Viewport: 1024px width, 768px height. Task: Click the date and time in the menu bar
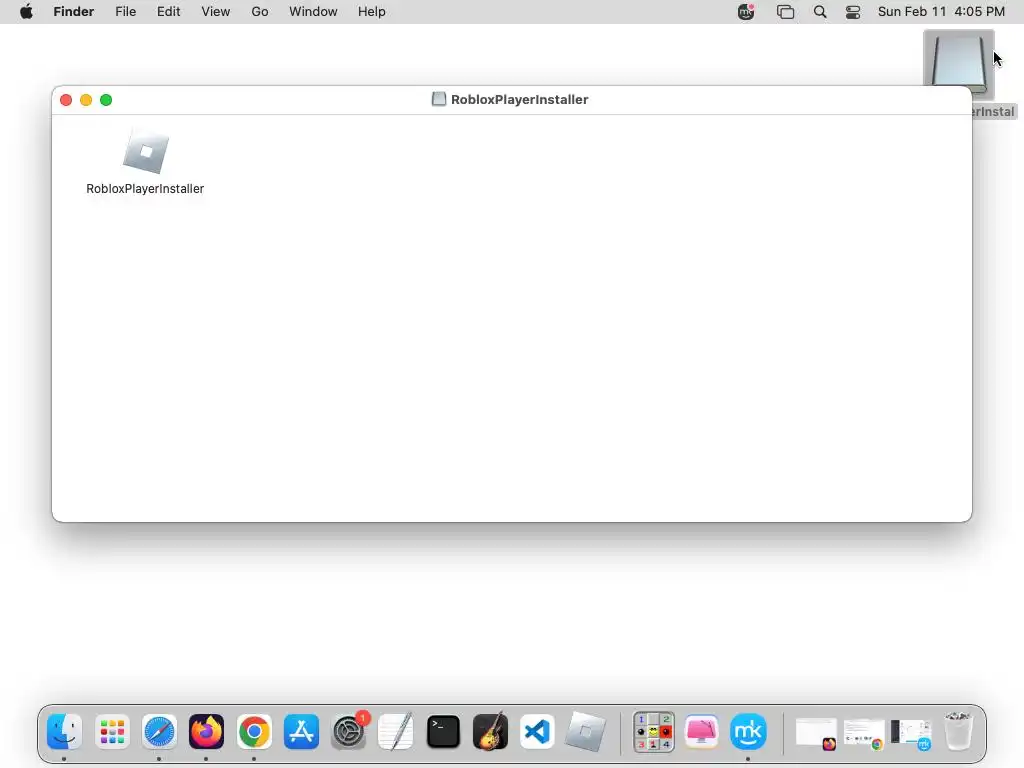941,12
